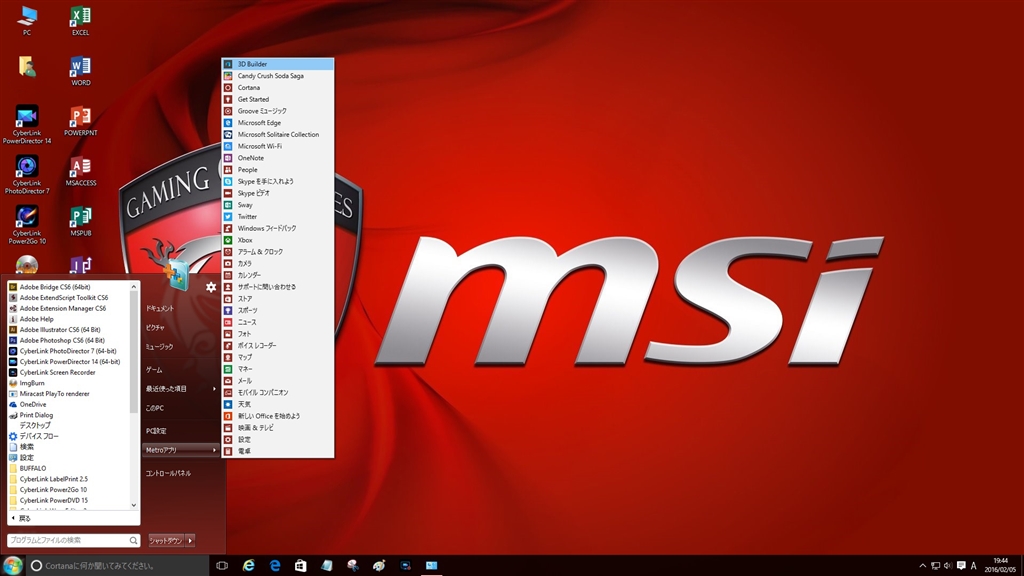Select Candy Crush Soda Saga entry
The image size is (1024, 576).
[x=270, y=76]
